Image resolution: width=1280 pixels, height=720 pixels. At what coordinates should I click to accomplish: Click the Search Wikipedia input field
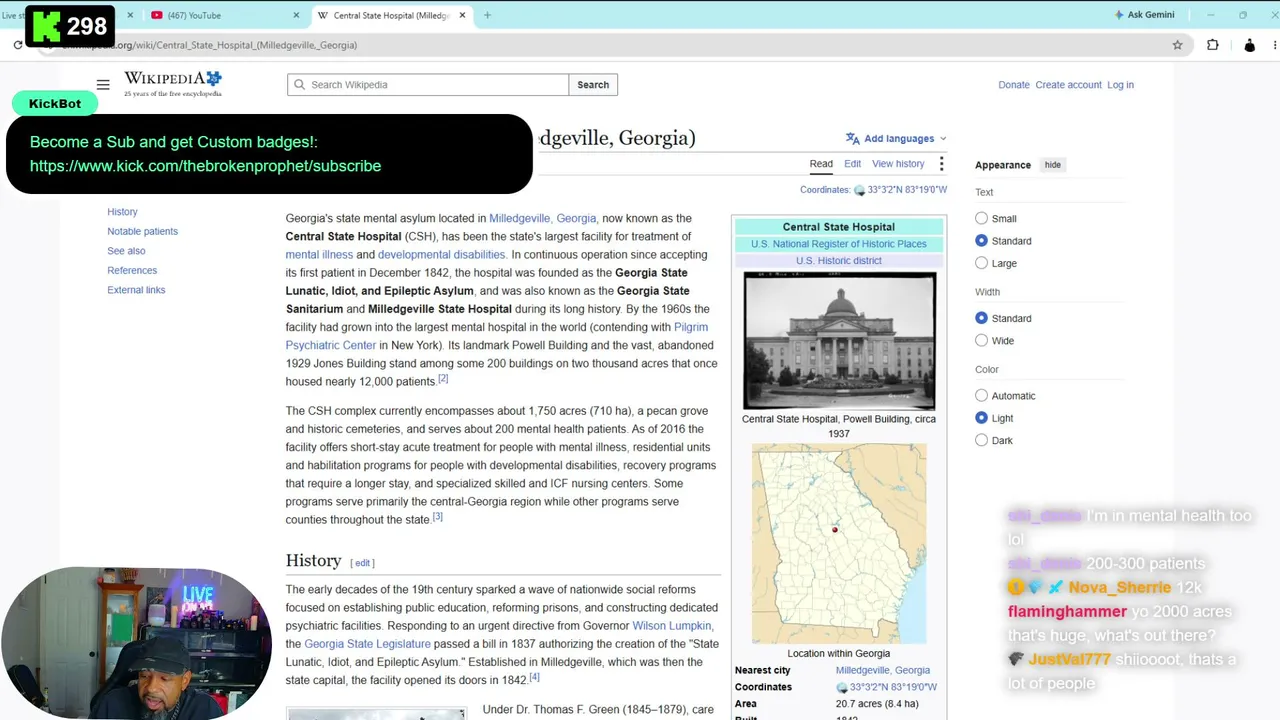point(428,85)
